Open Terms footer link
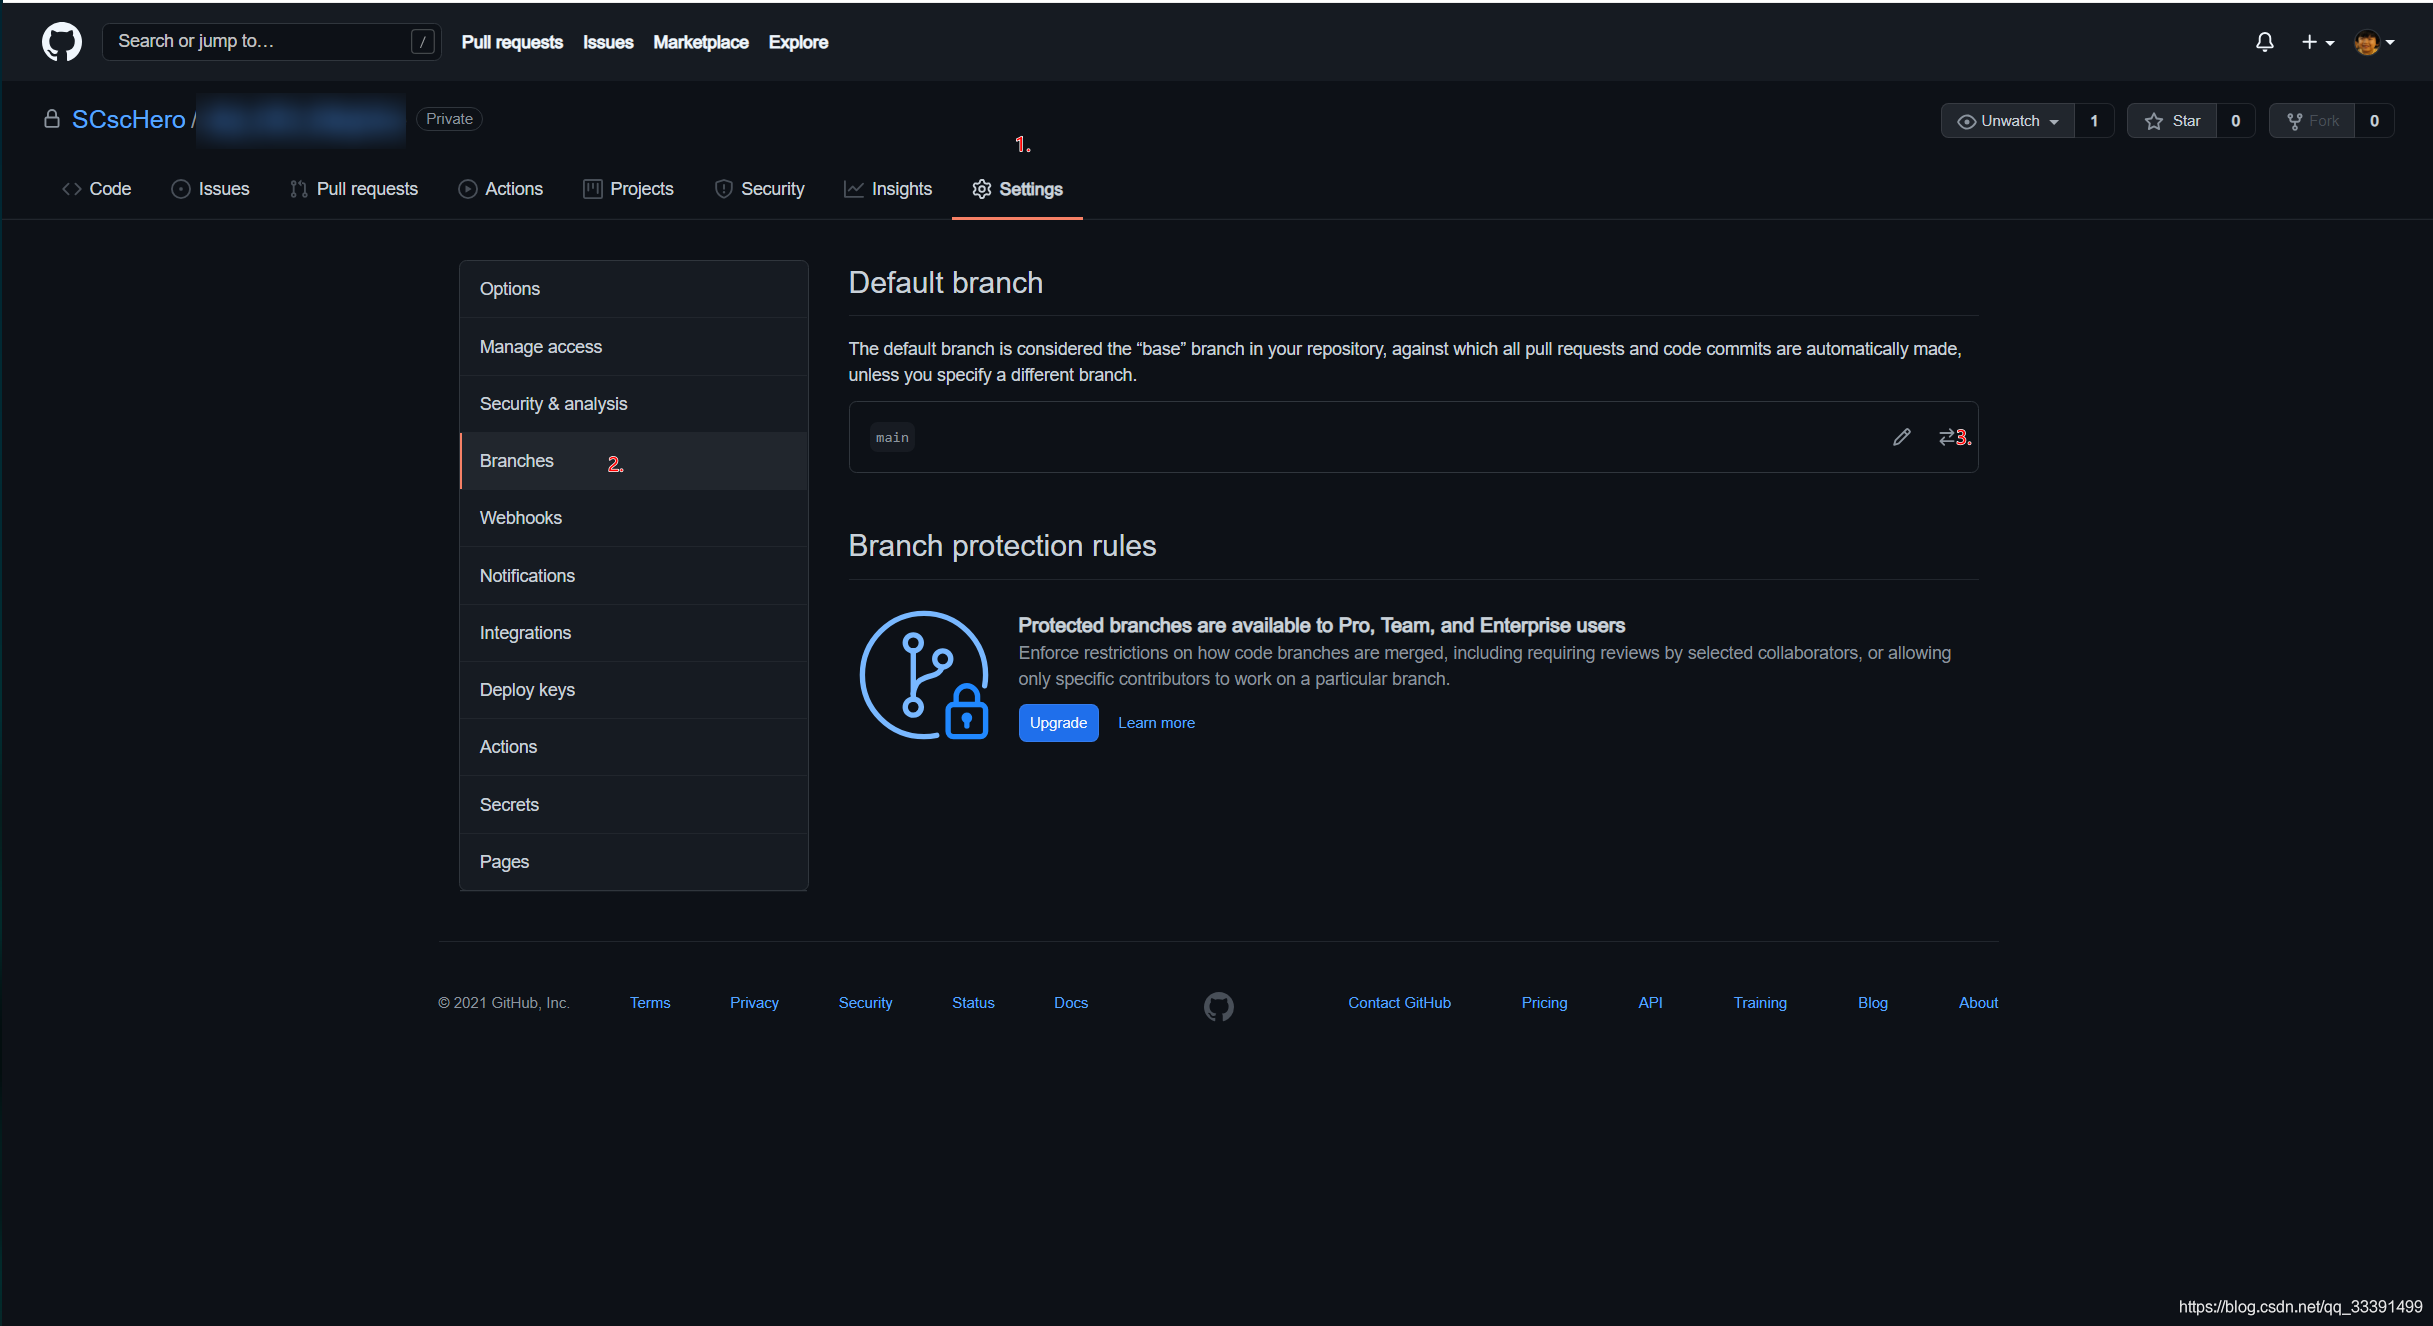The image size is (2433, 1326). (650, 1003)
